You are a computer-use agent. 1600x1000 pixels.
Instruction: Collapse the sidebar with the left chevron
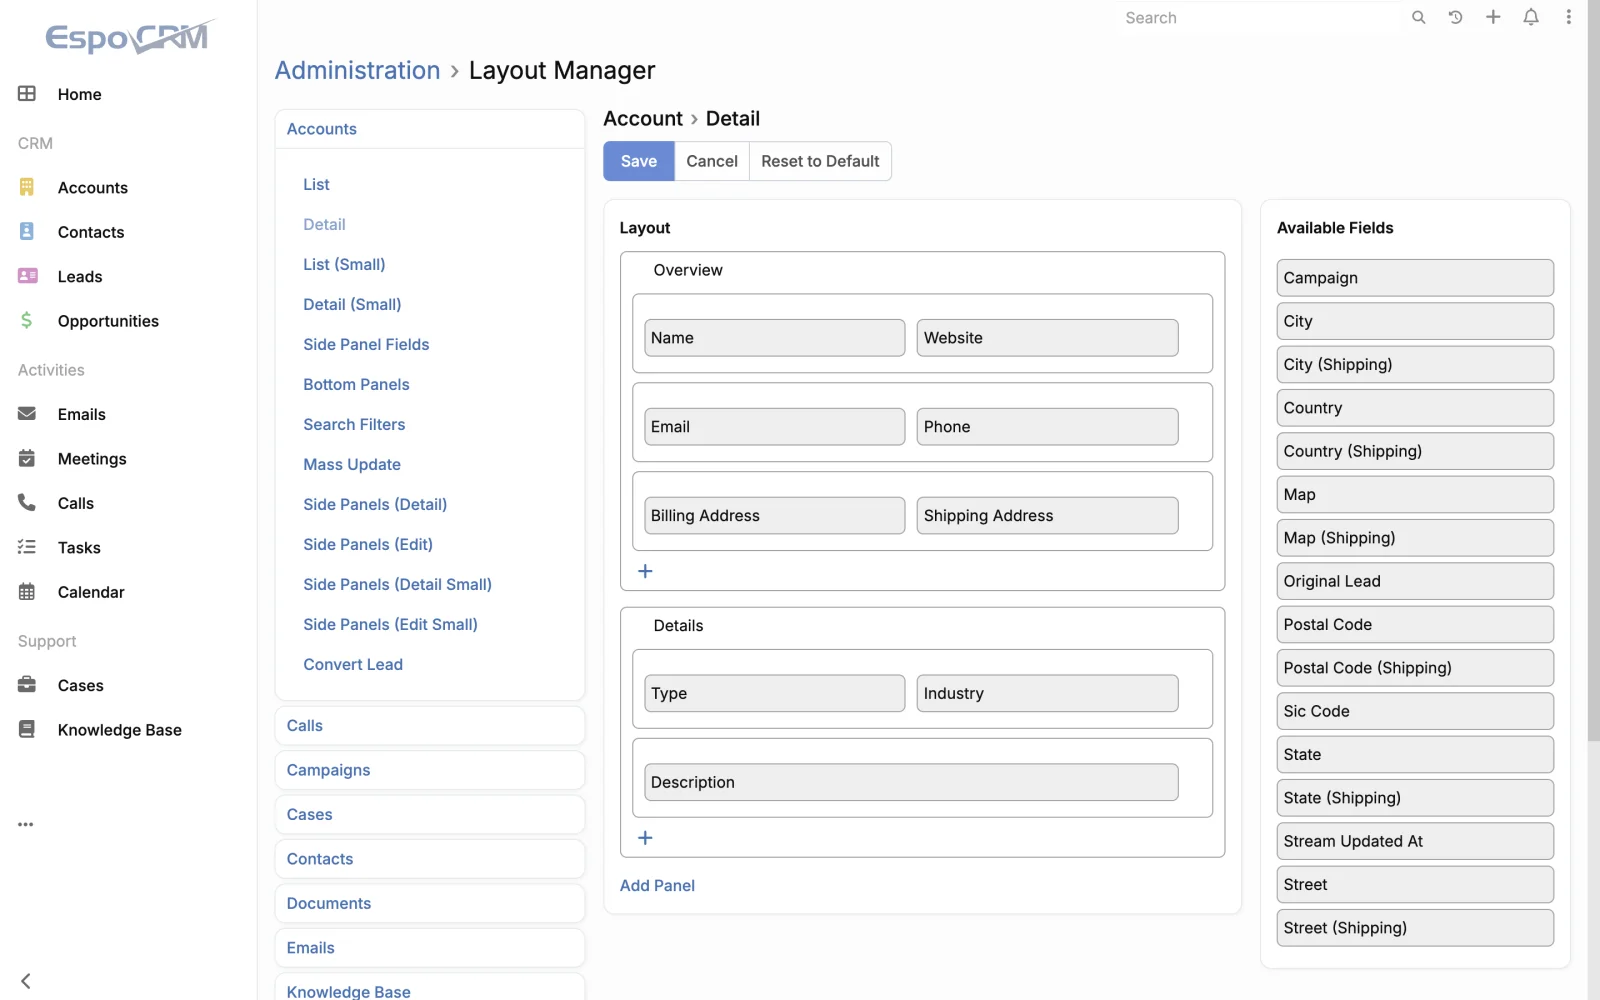pyautogui.click(x=26, y=981)
